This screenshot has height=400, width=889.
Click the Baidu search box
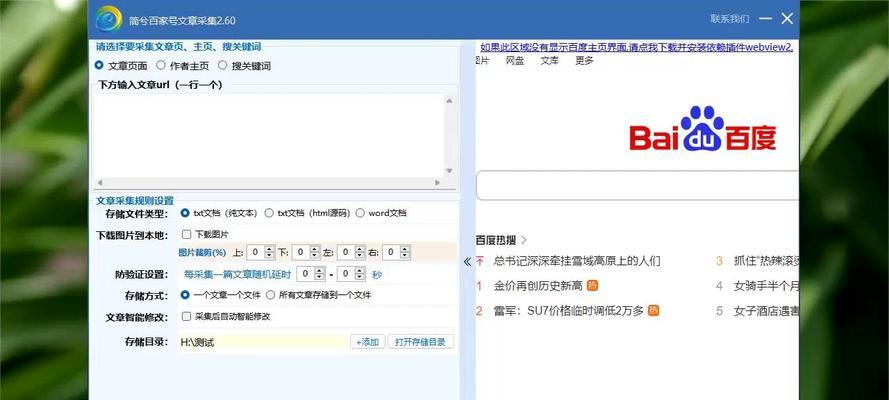(638, 185)
